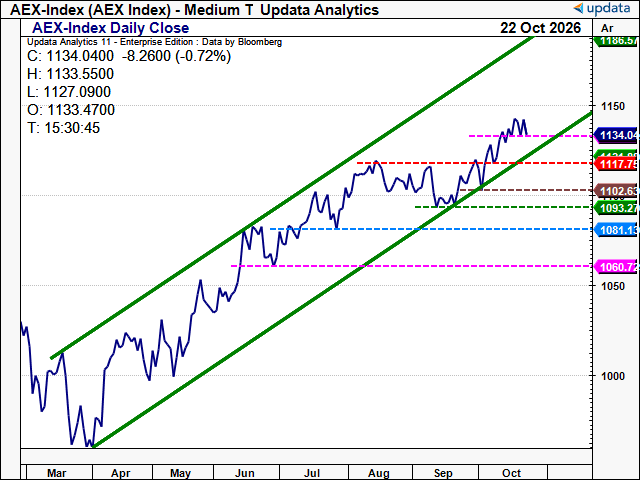
Task: Click the updata logo in the header
Action: pyautogui.click(x=602, y=8)
